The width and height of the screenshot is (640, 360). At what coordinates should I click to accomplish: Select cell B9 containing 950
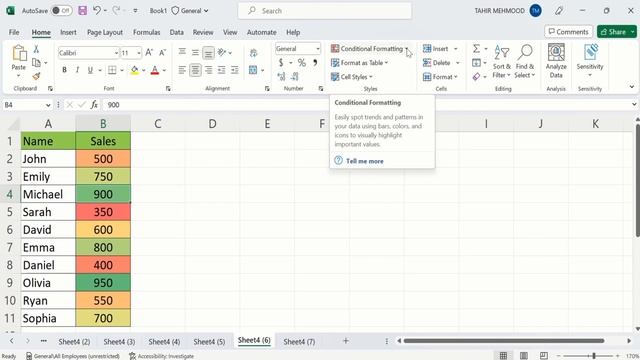pos(103,282)
